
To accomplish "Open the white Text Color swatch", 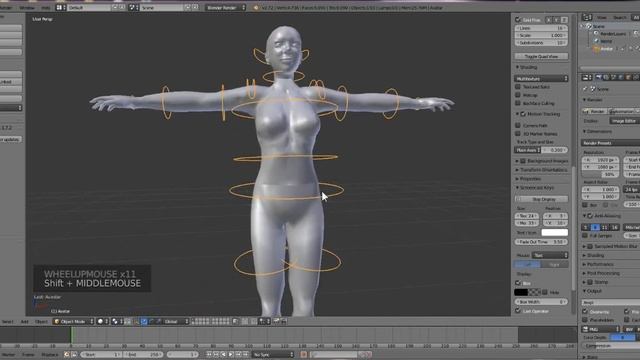I will click(x=554, y=232).
